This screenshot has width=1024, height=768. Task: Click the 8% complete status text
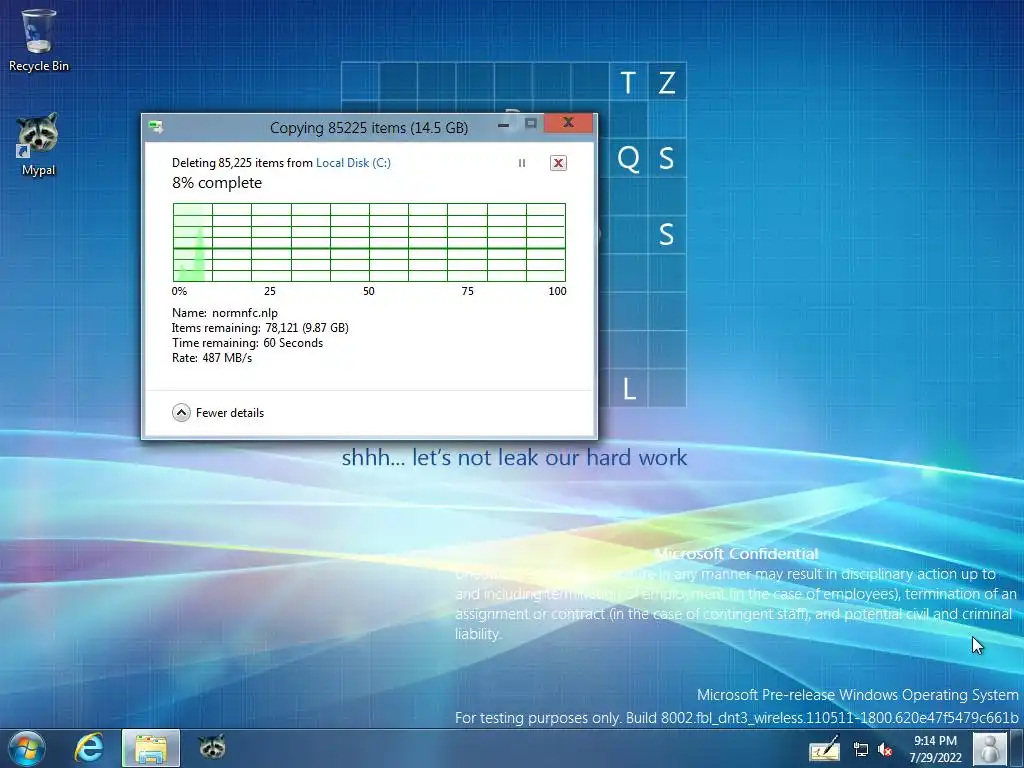pos(217,183)
